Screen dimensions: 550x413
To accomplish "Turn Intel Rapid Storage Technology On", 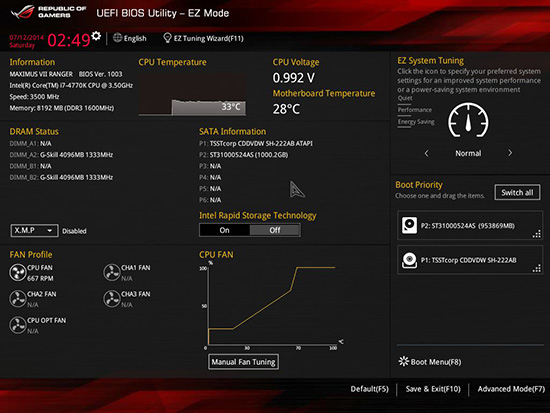I will click(224, 230).
